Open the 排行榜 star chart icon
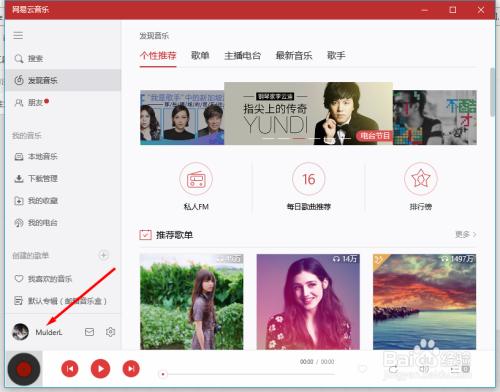The height and width of the screenshot is (392, 500). (x=421, y=179)
